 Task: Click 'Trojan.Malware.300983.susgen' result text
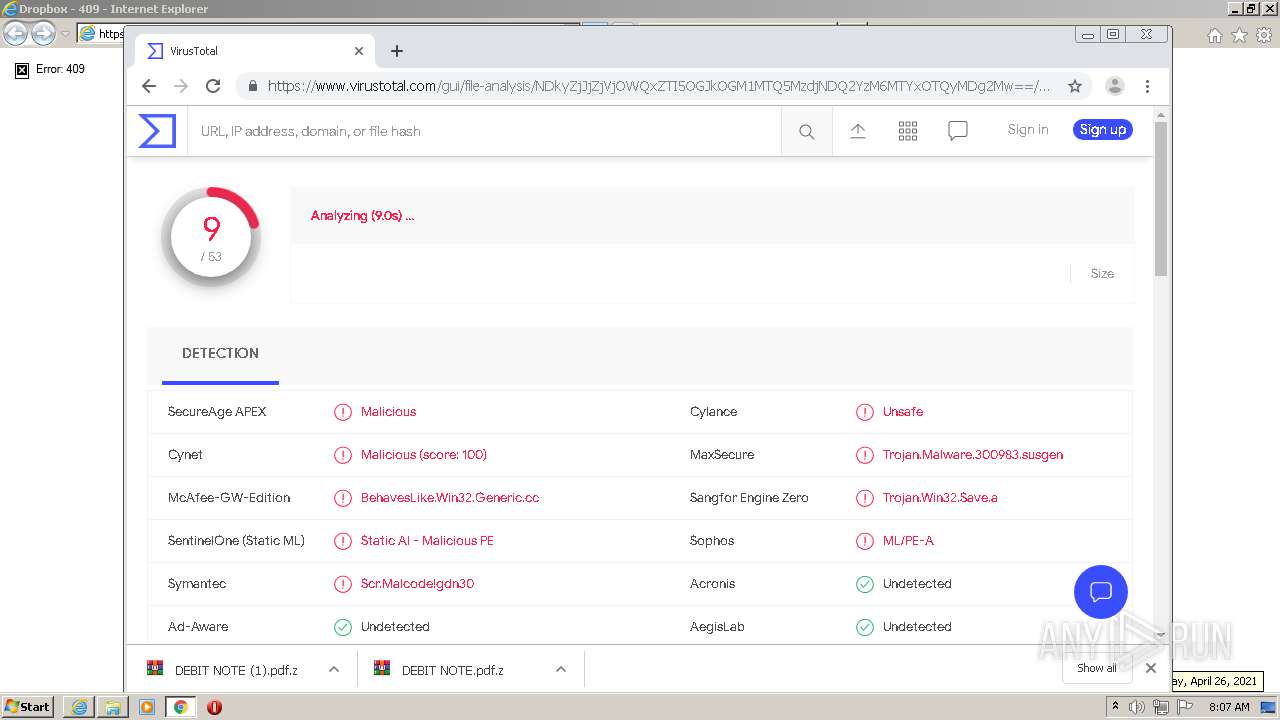click(x=973, y=455)
